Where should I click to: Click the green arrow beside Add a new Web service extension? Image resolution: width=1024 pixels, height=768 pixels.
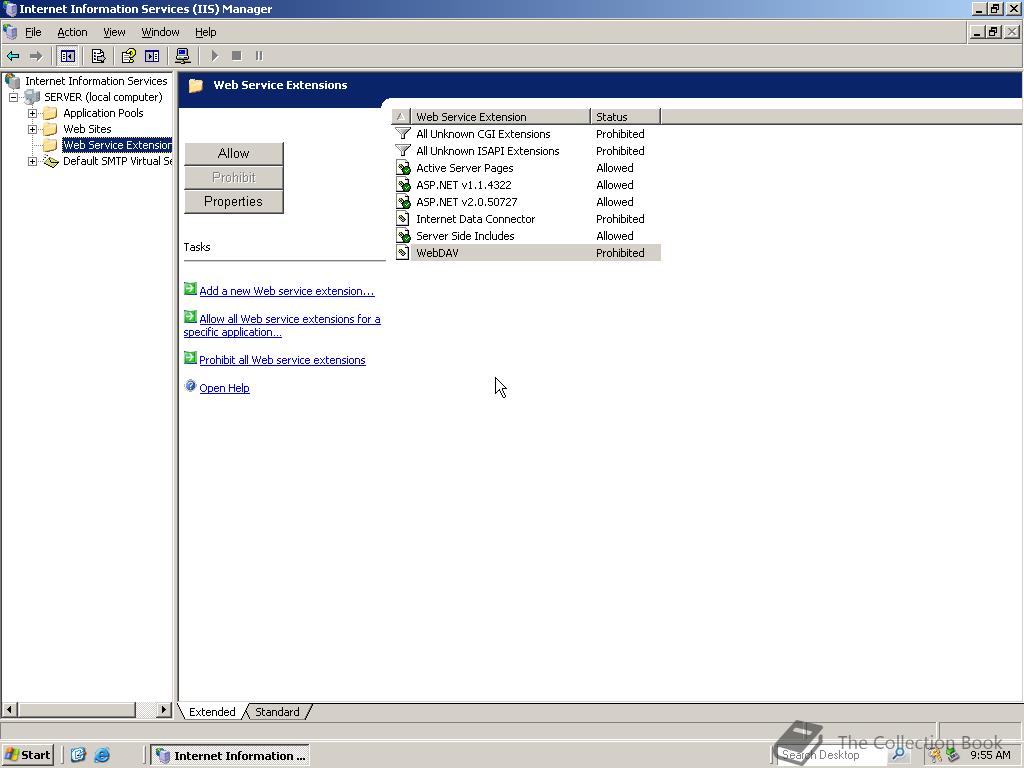coord(190,289)
